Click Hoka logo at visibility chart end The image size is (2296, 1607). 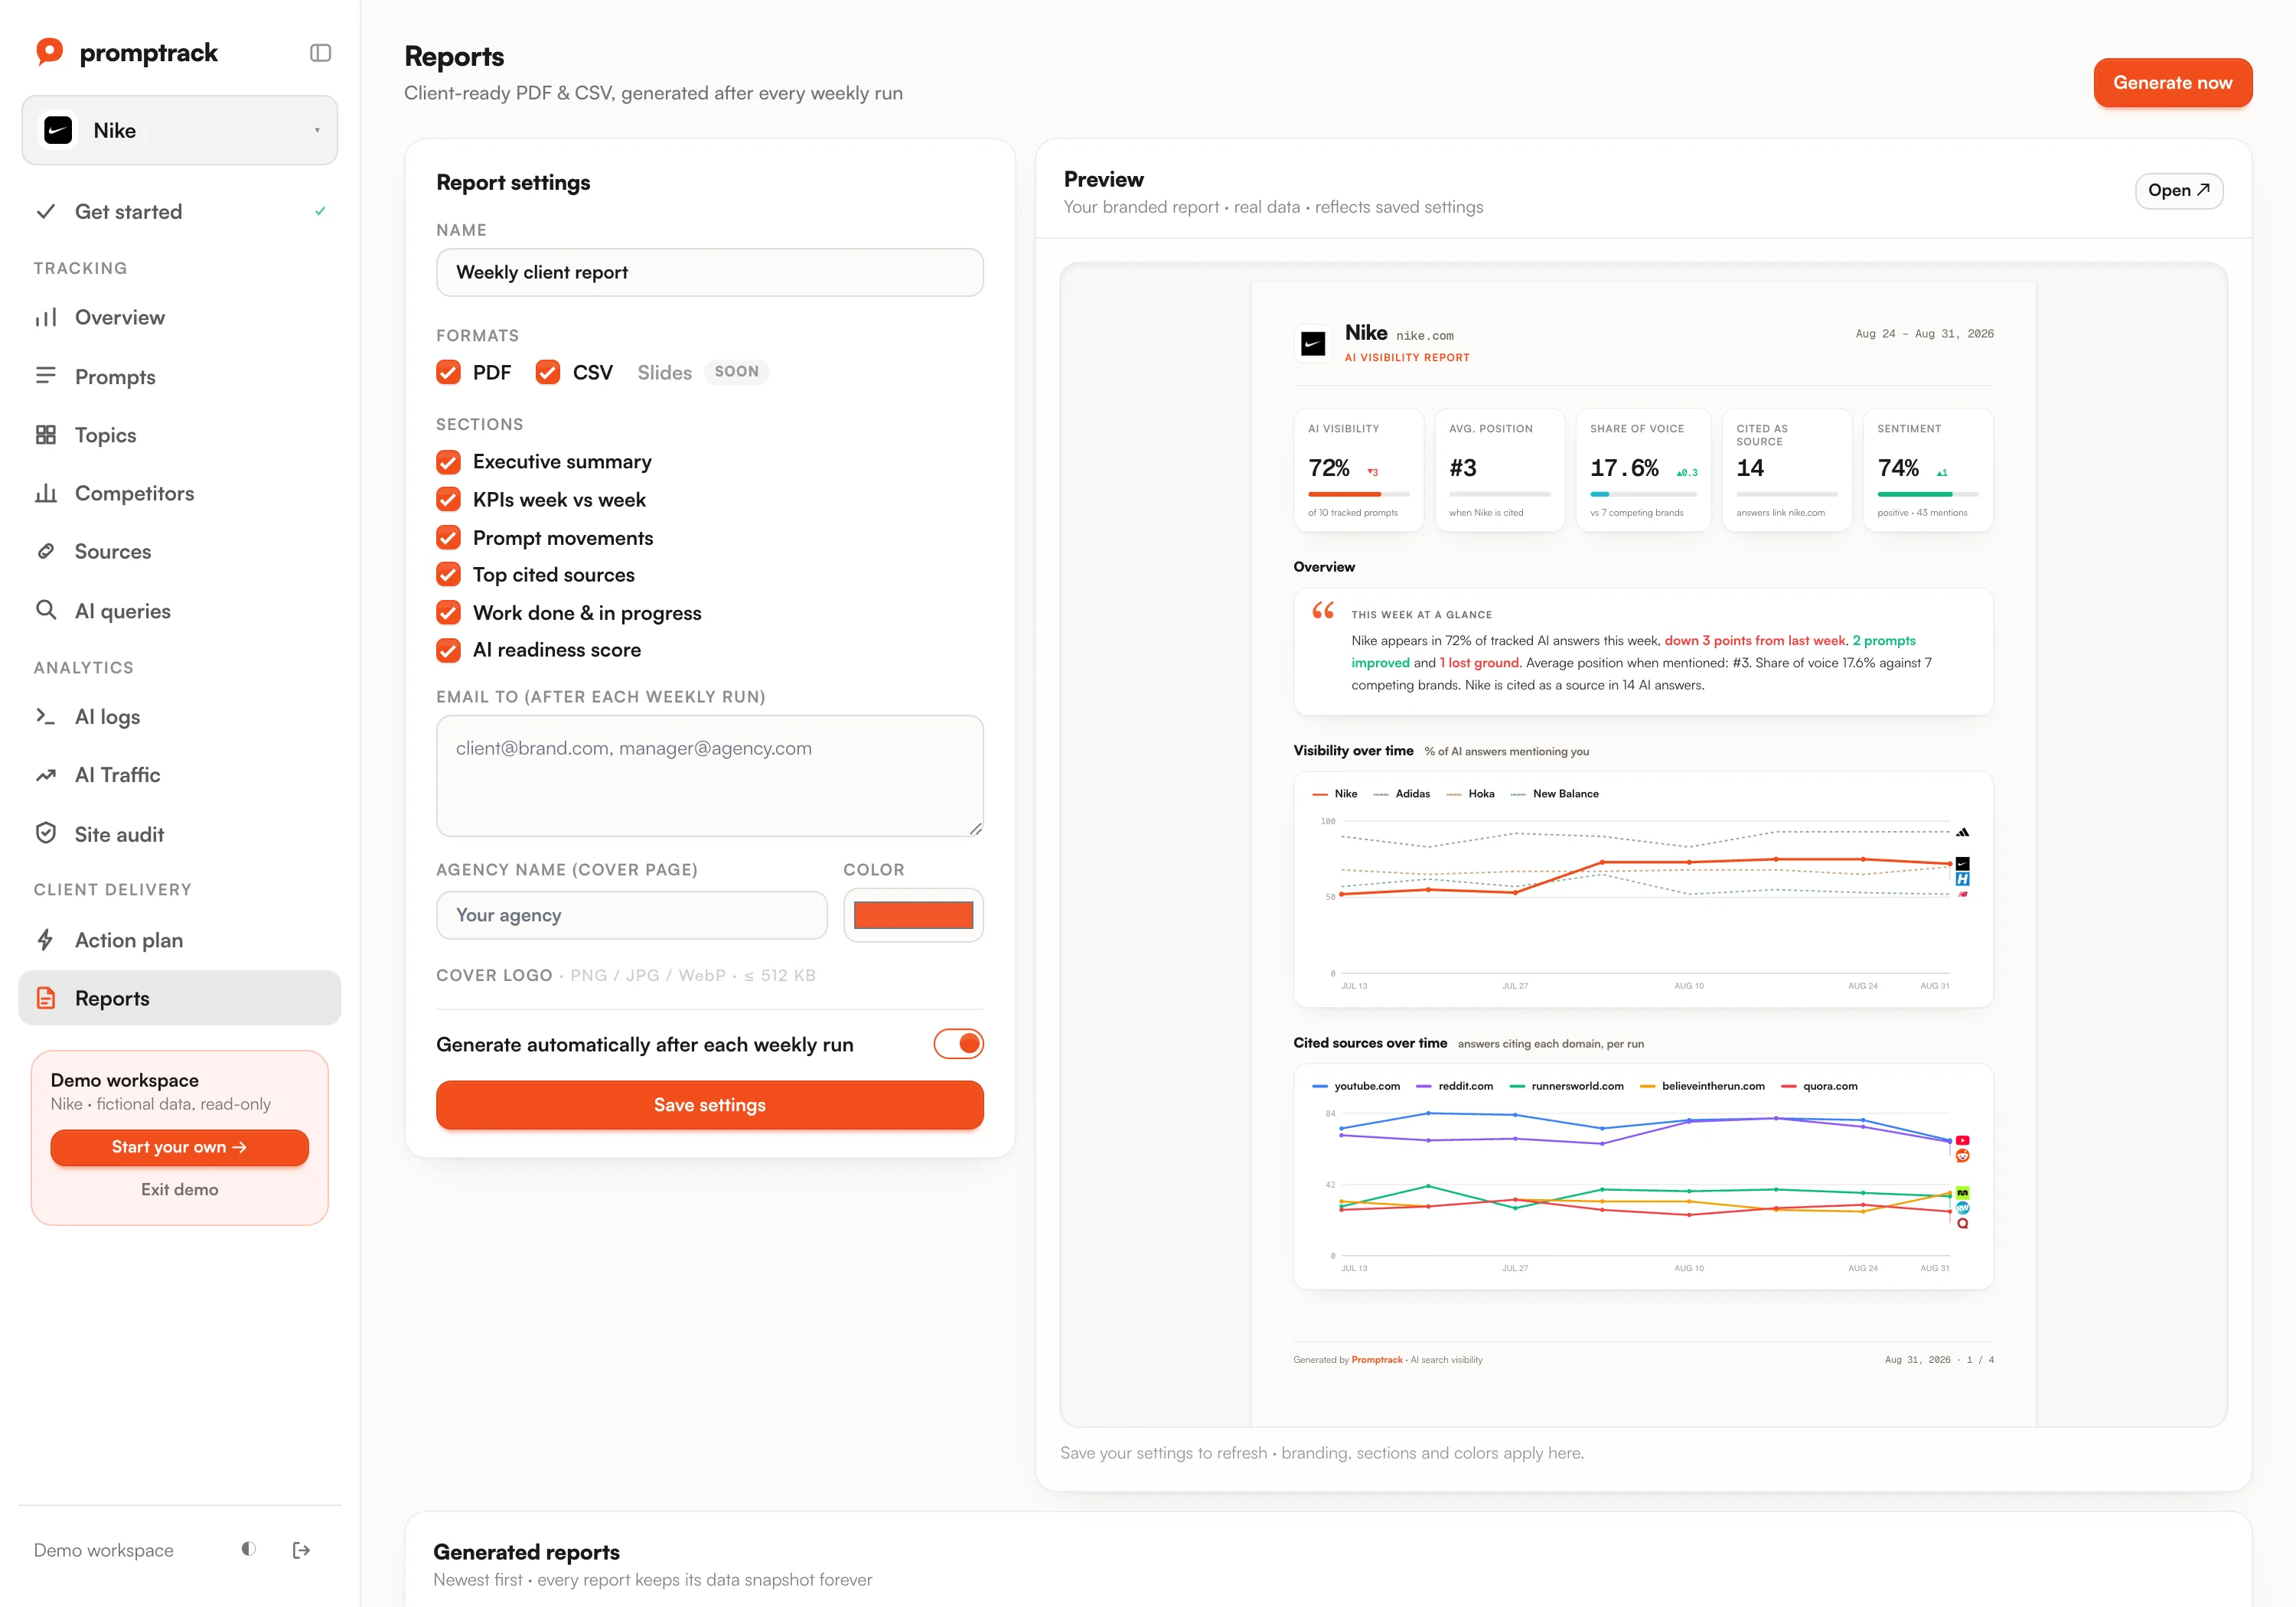[1963, 879]
